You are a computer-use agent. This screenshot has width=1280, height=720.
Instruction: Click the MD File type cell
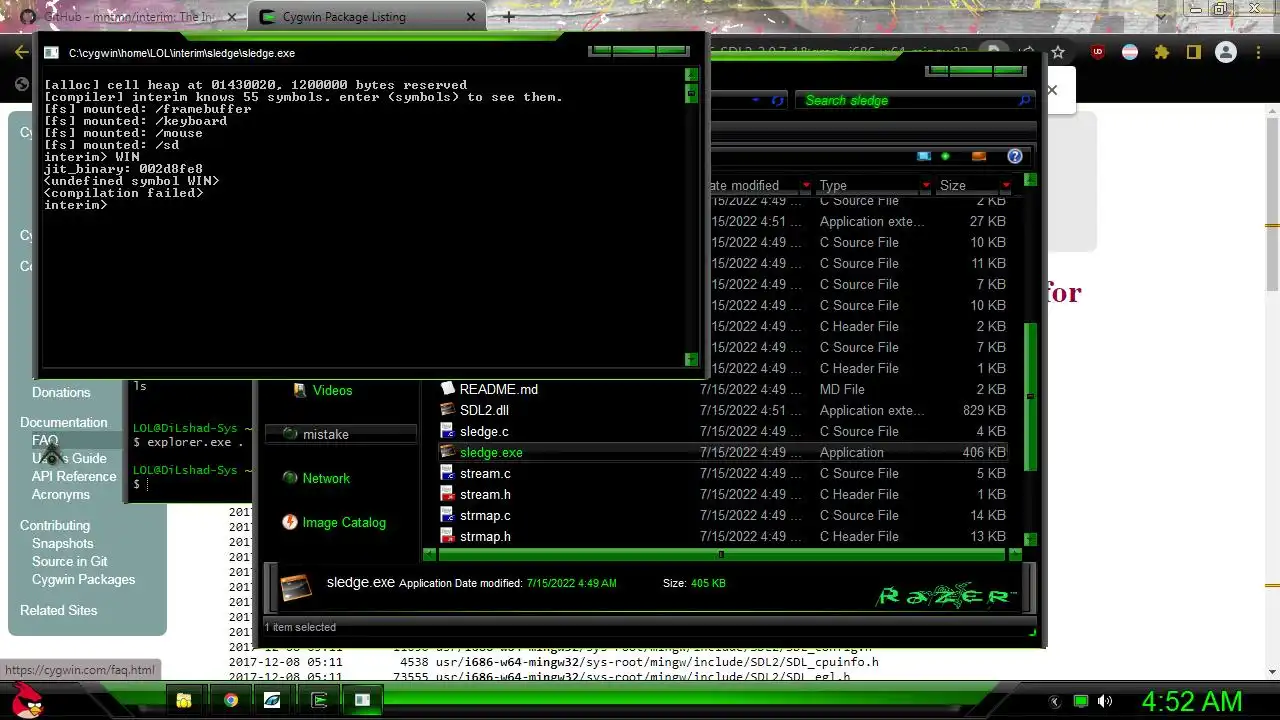point(842,389)
